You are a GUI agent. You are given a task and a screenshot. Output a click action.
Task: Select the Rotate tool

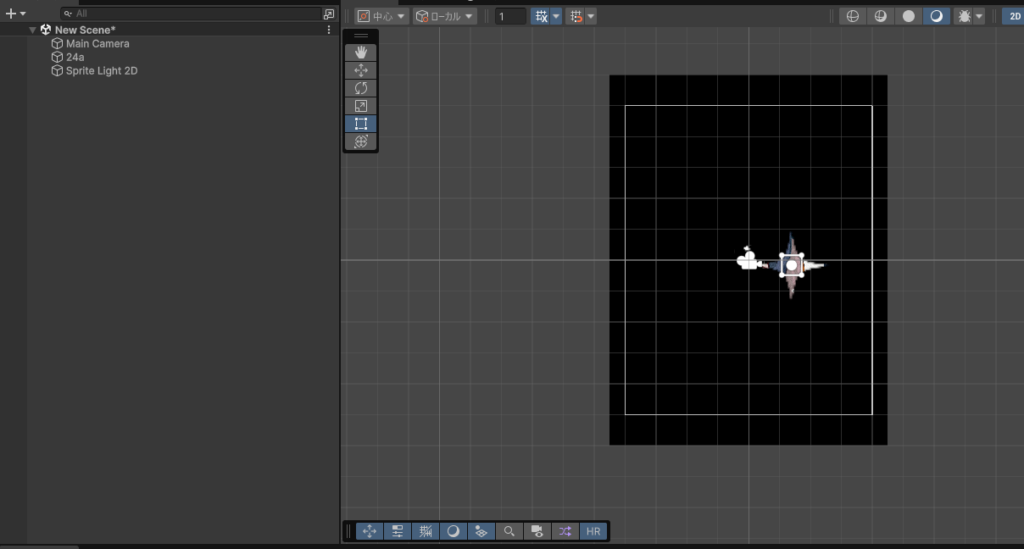pyautogui.click(x=361, y=88)
